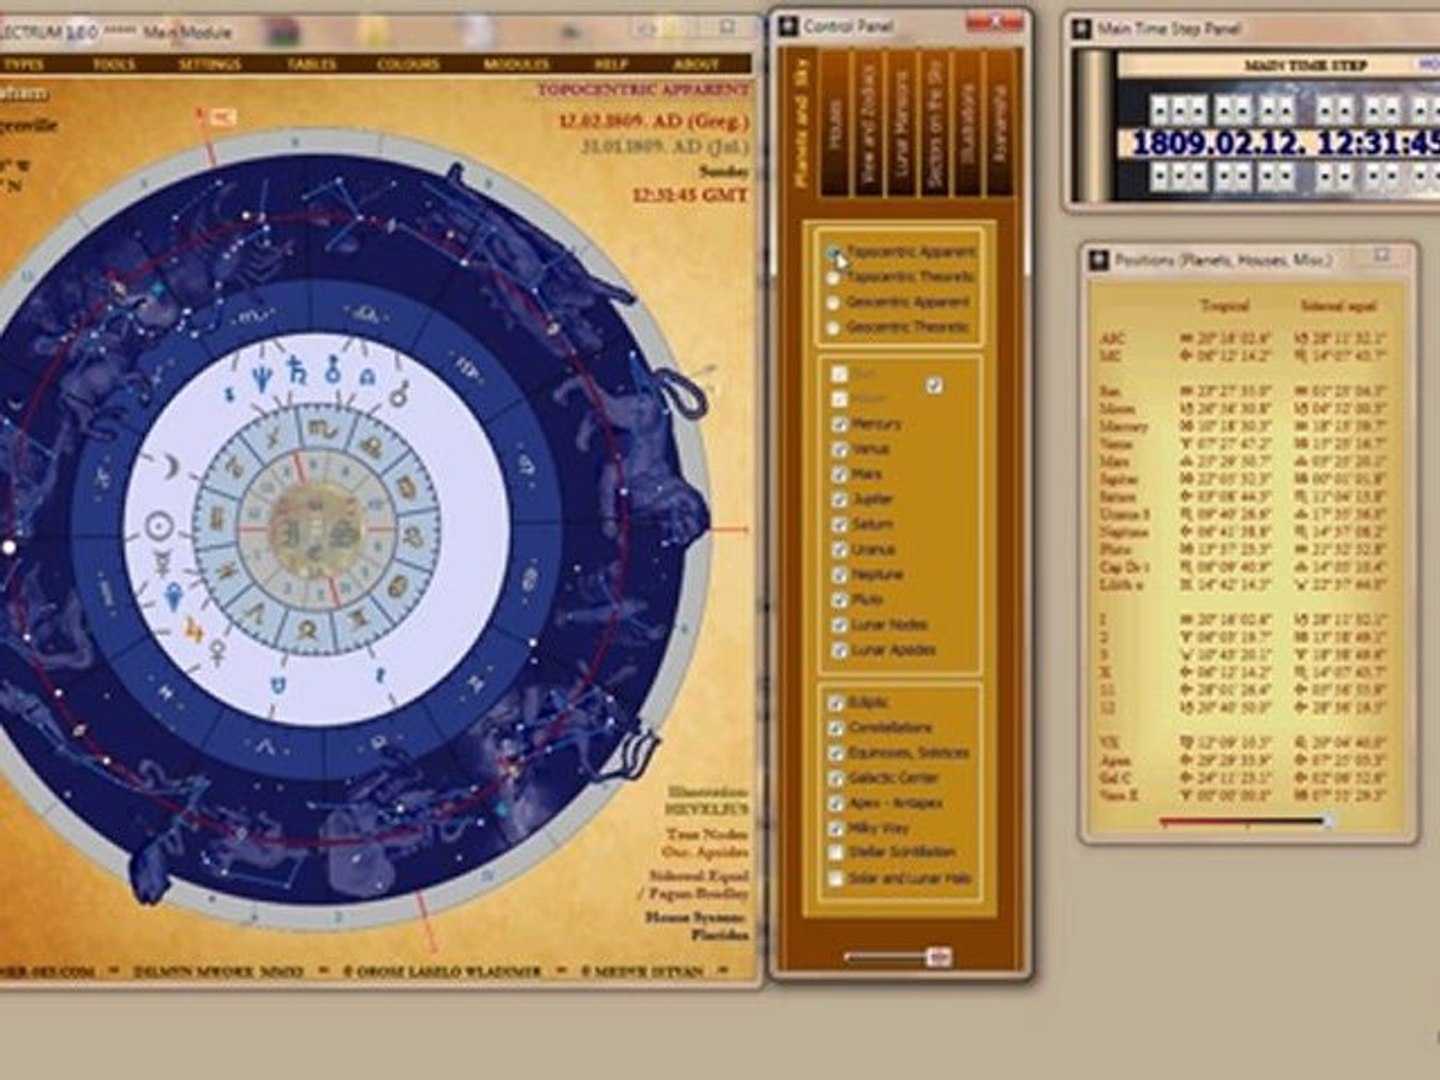Toggle the extra checkbox right of Sun
Image resolution: width=1440 pixels, height=1080 pixels.
click(x=934, y=385)
